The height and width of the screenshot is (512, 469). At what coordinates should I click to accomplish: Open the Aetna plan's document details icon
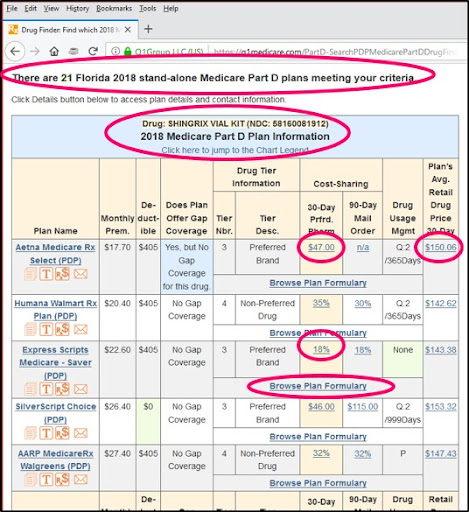pos(30,274)
